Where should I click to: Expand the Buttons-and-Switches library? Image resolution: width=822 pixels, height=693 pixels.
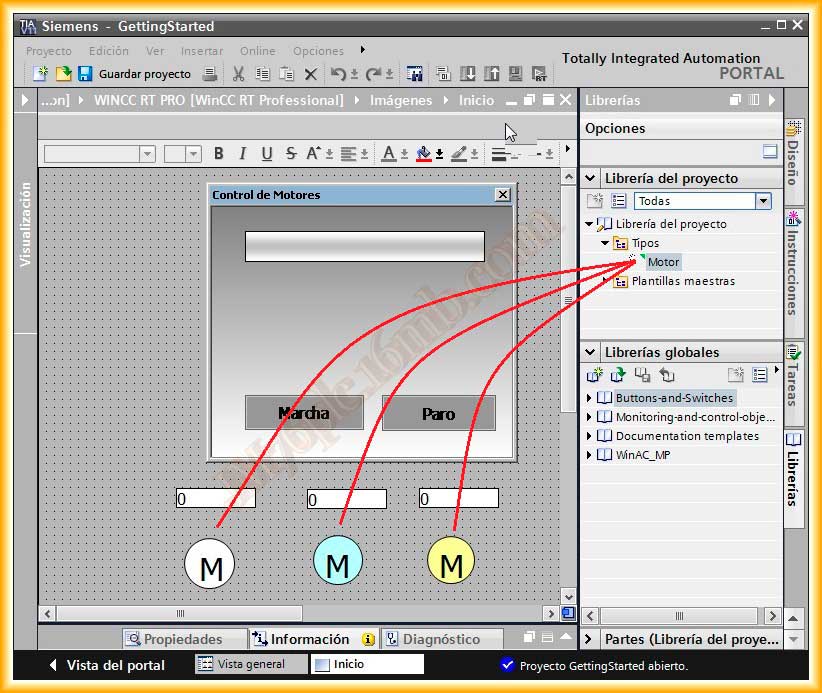pos(590,398)
